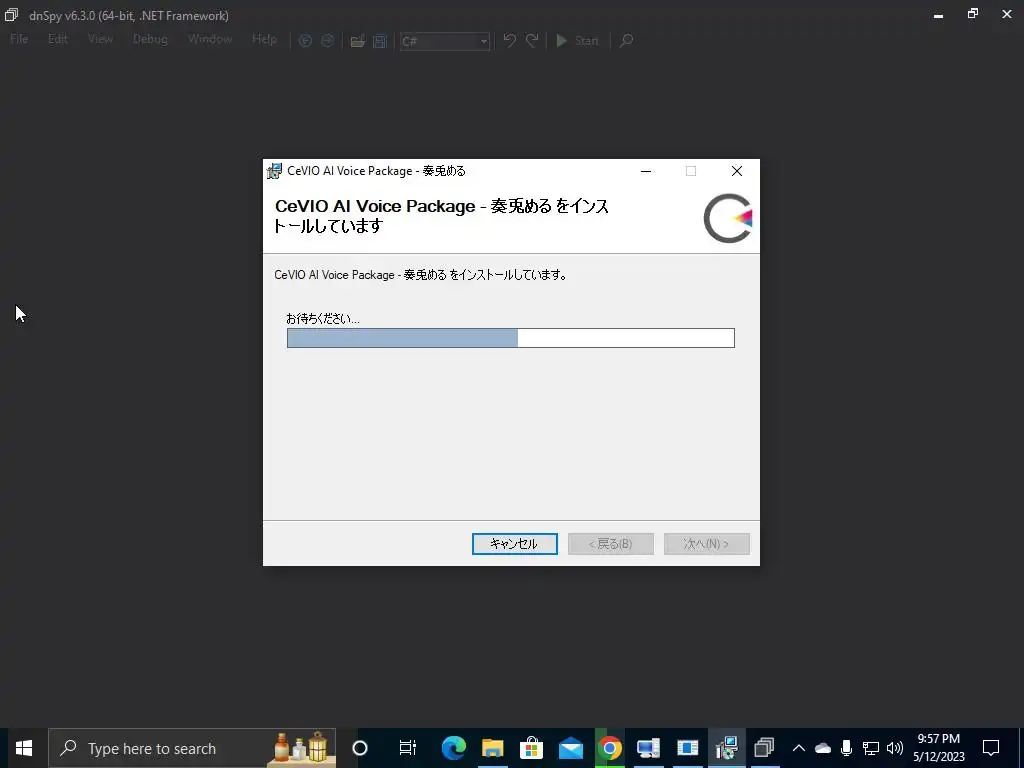
Task: Open the Edit menu in dnSpy
Action: (x=57, y=39)
